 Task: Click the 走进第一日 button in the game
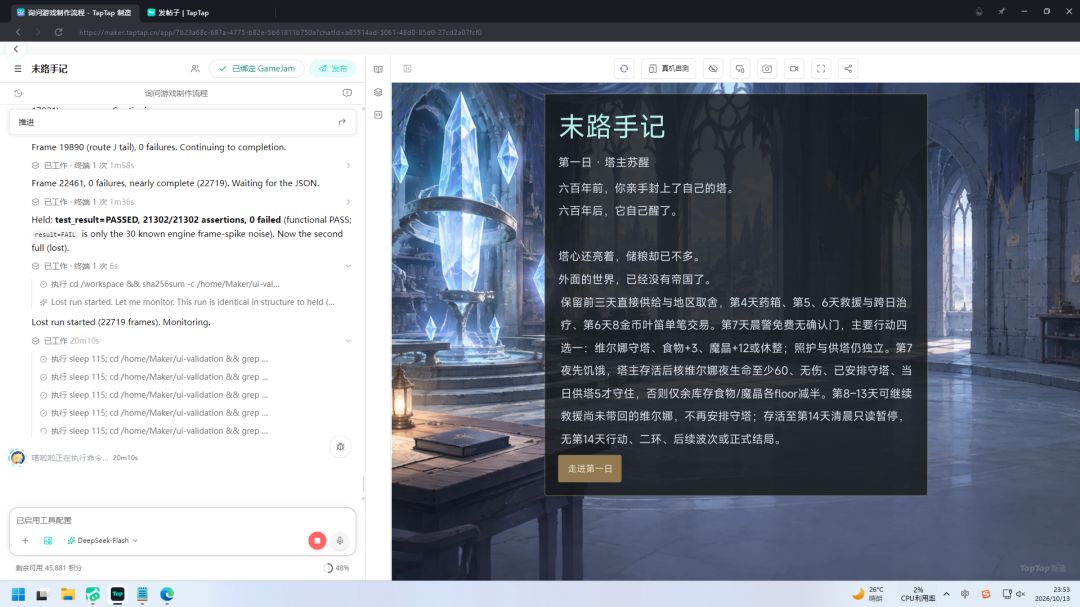[590, 469]
